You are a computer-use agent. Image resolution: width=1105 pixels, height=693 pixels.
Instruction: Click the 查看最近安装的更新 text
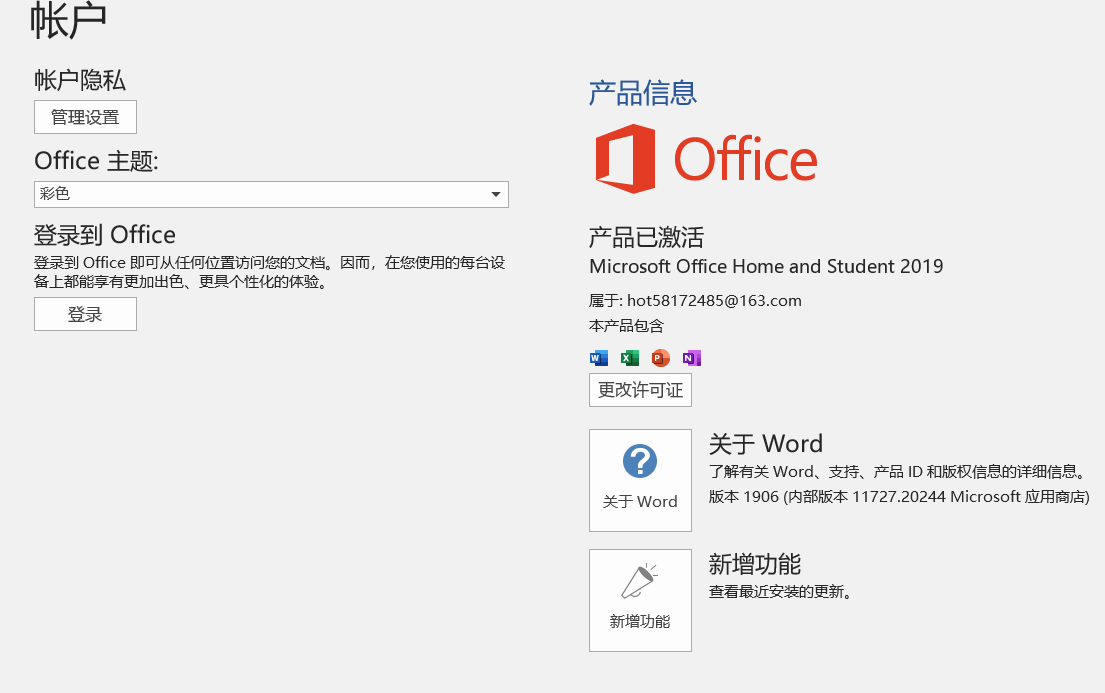(x=780, y=592)
